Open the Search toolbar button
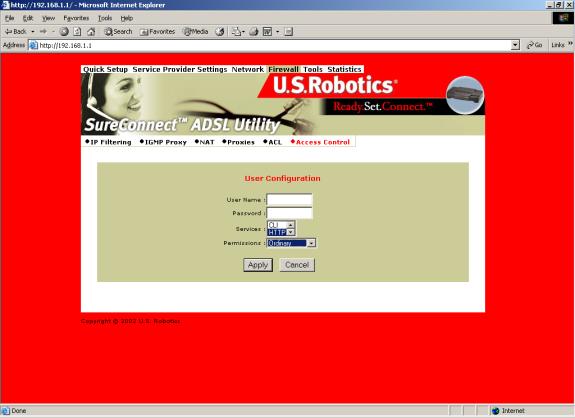This screenshot has width=575, height=418. click(118, 32)
